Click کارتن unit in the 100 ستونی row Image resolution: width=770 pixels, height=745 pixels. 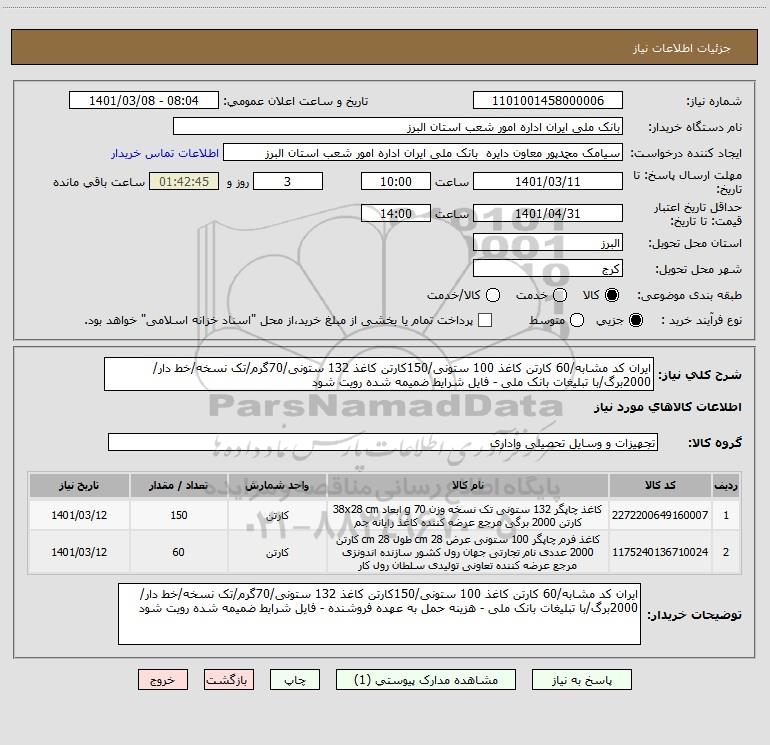pos(277,552)
